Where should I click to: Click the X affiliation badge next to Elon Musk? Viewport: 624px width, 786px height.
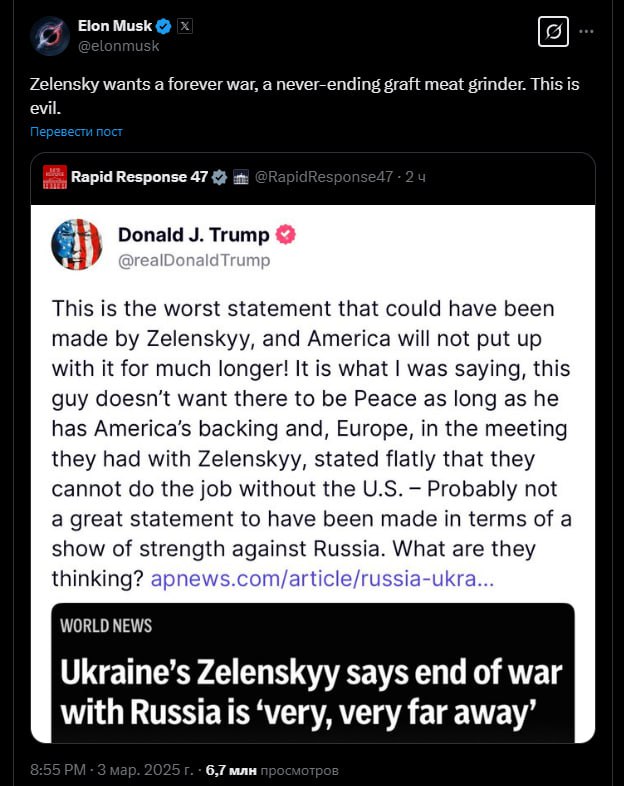coord(185,26)
